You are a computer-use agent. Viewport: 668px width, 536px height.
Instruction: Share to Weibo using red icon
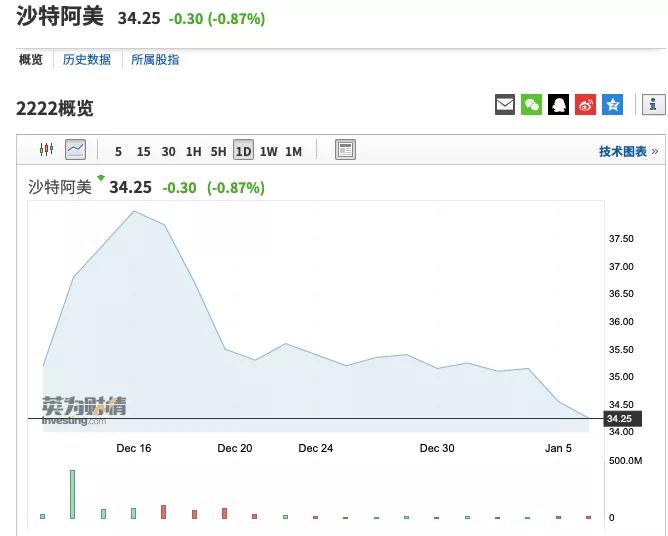click(x=585, y=105)
